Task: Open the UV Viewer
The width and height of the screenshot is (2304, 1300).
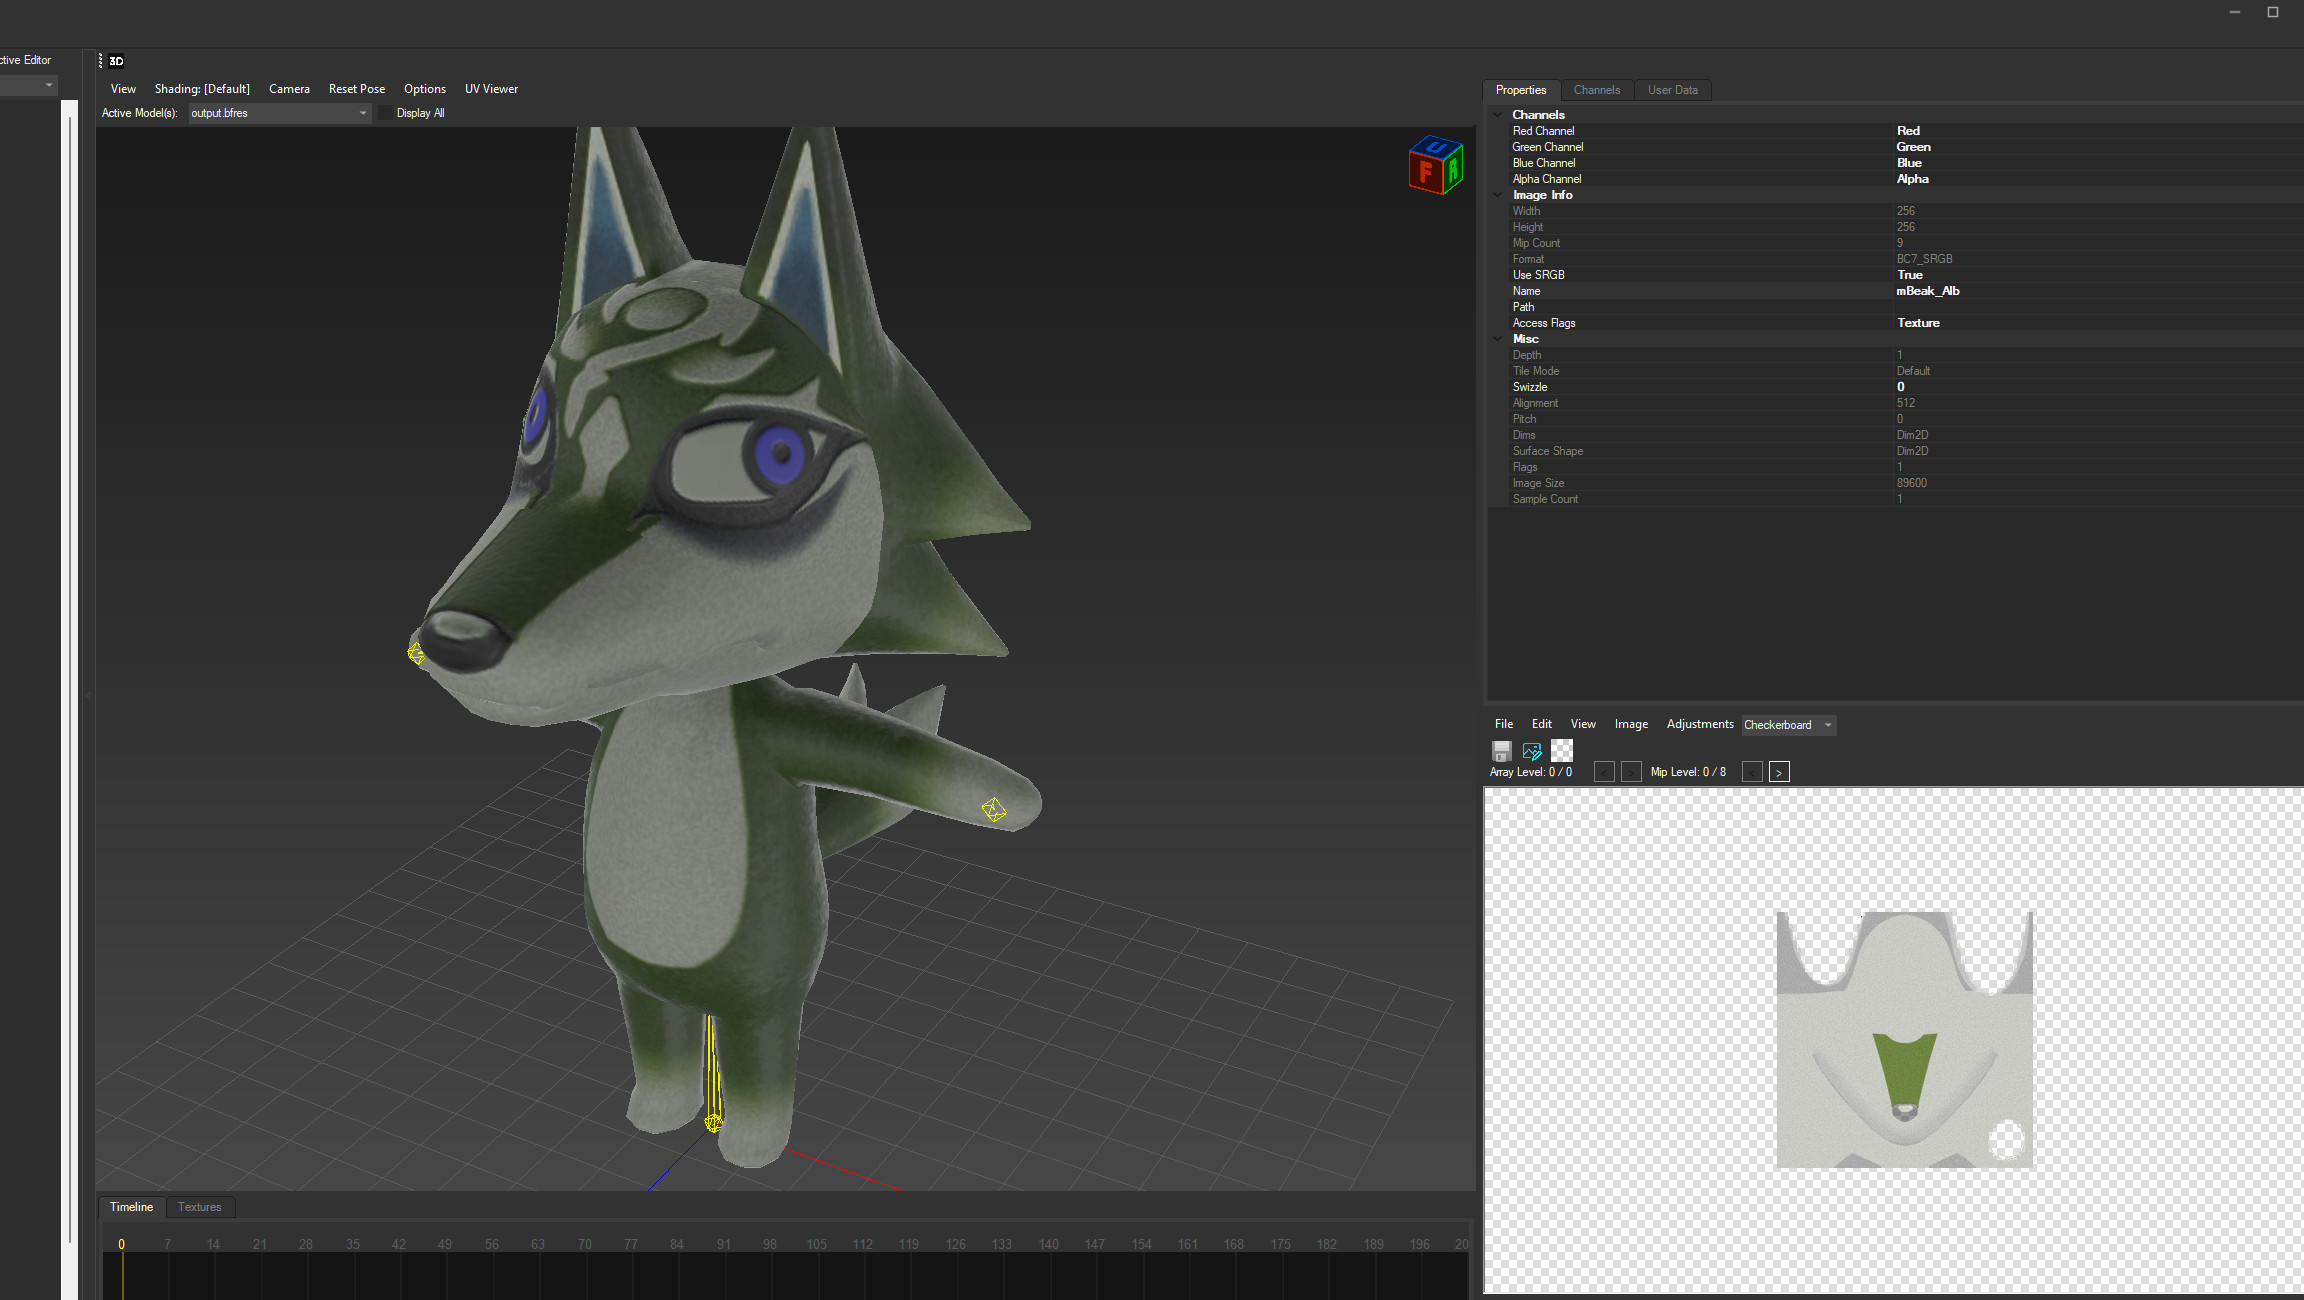Action: 491,88
